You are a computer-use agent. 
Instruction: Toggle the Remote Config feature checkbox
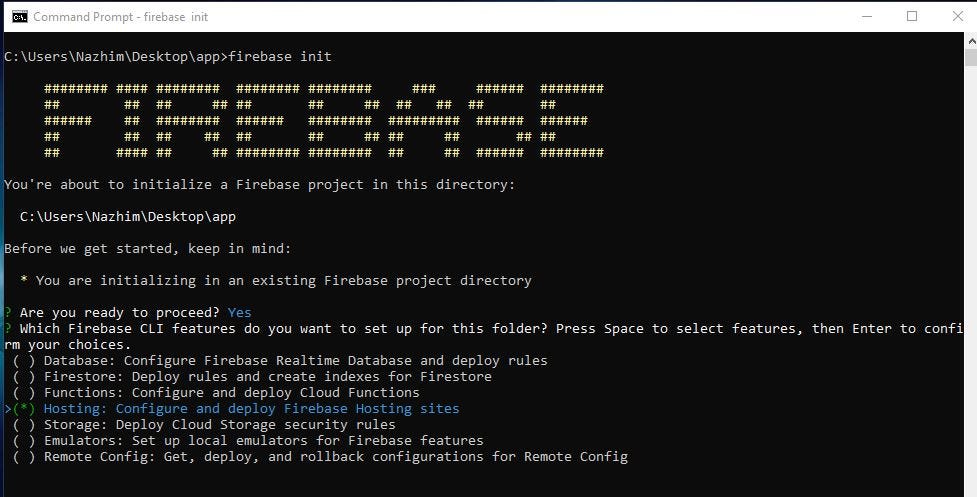(x=24, y=457)
